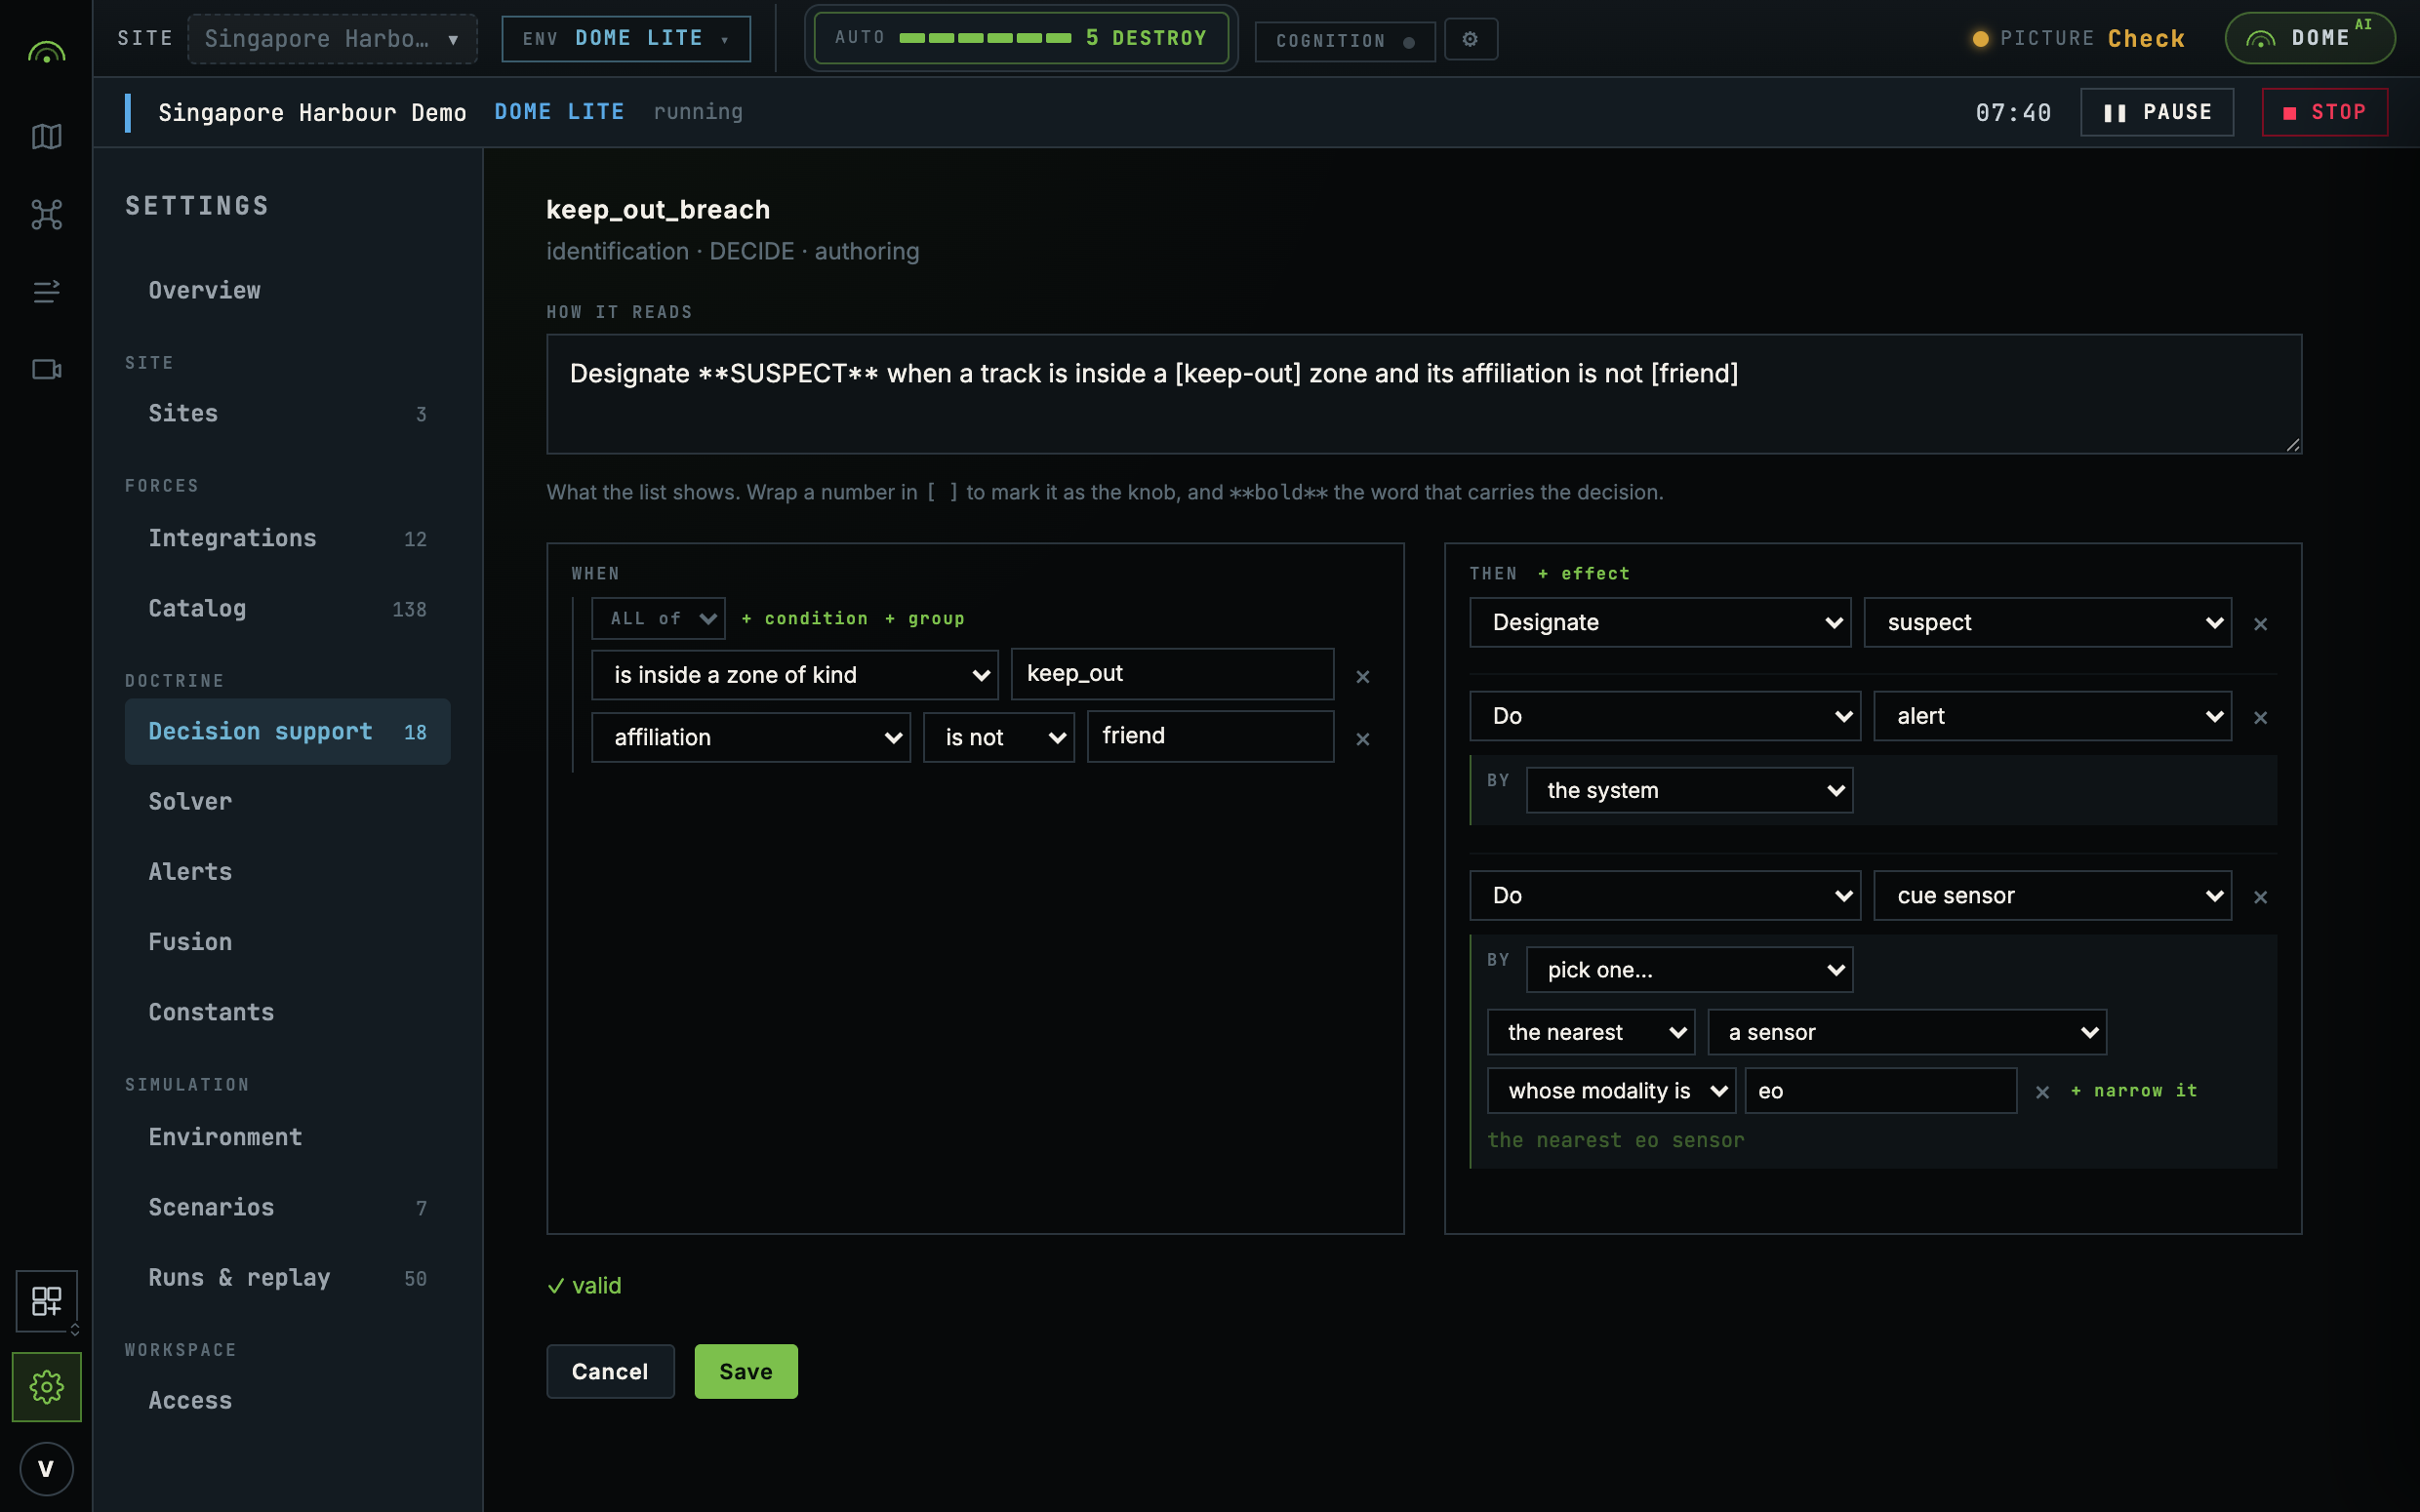The image size is (2420, 1512).
Task: Open the Designate action dropdown
Action: 1660,623
